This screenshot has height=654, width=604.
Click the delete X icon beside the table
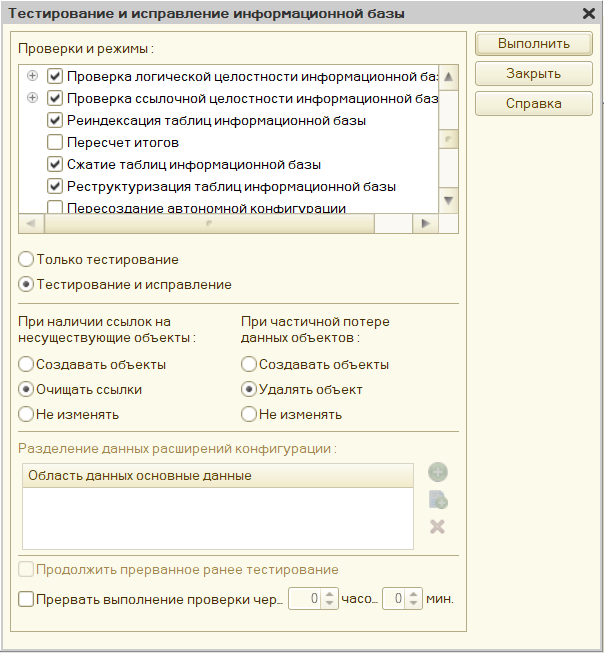tap(437, 526)
